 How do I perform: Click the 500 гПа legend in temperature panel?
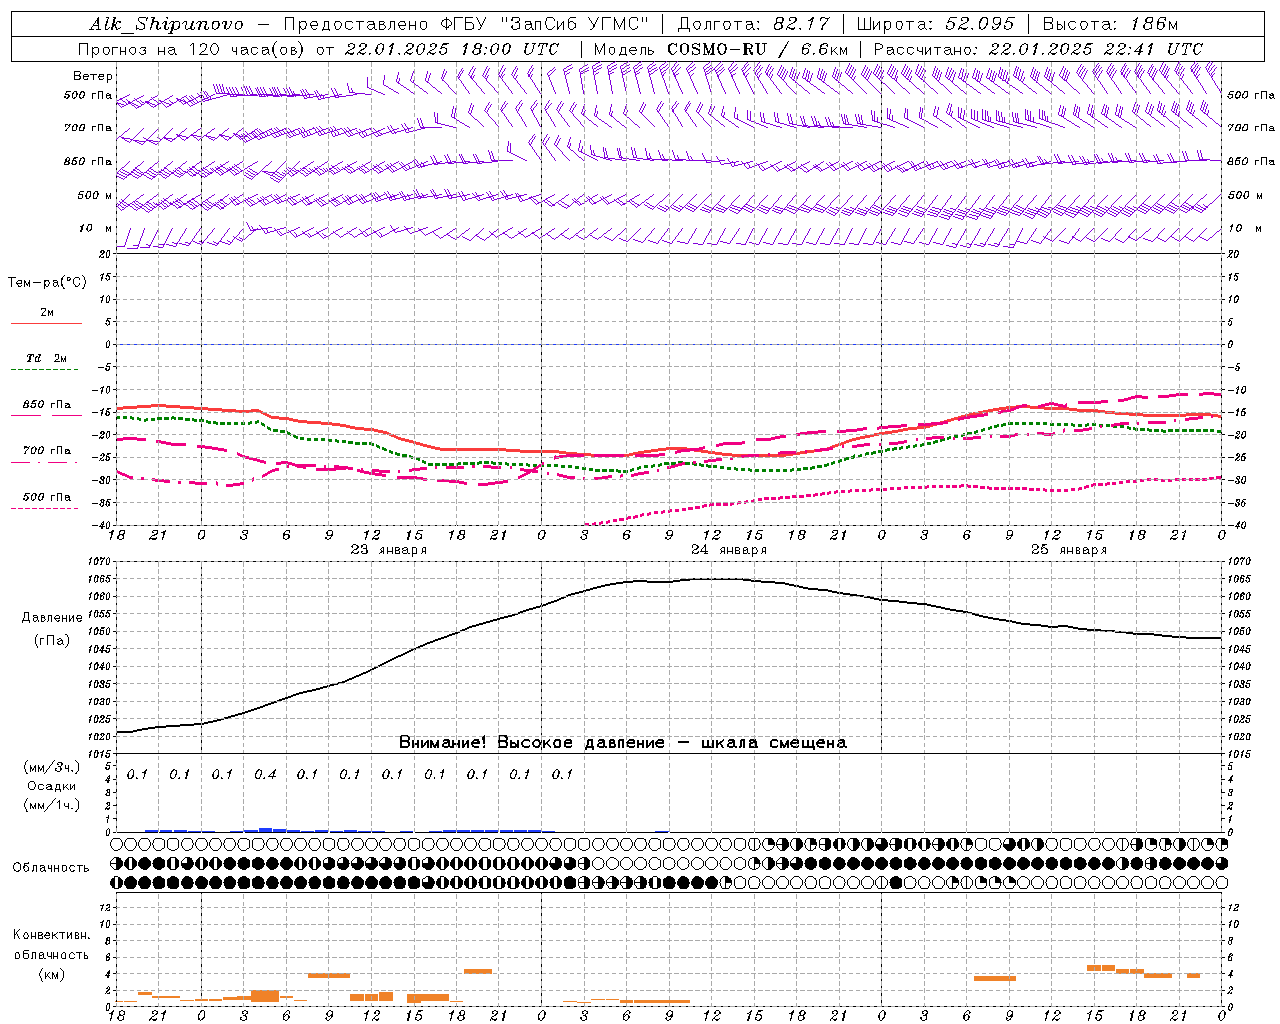[x=47, y=497]
